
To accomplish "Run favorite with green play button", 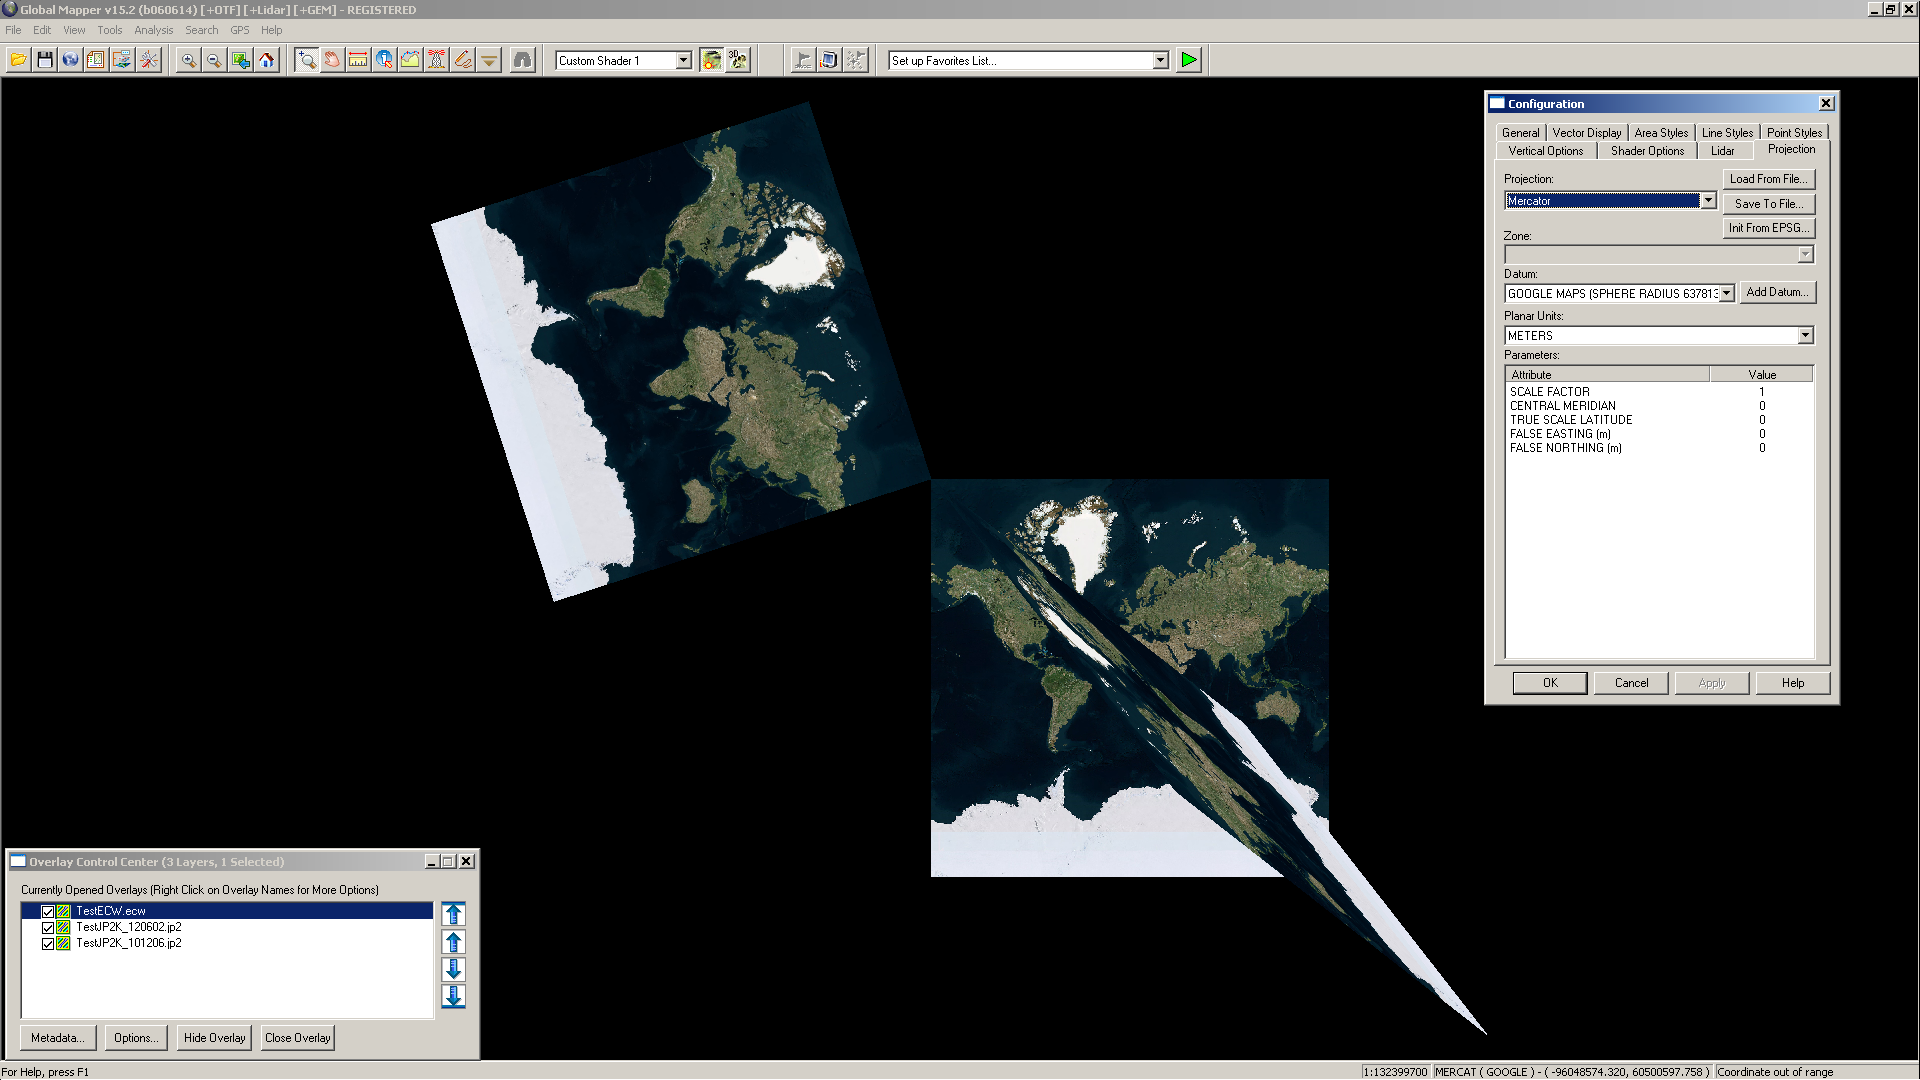I will [x=1188, y=61].
